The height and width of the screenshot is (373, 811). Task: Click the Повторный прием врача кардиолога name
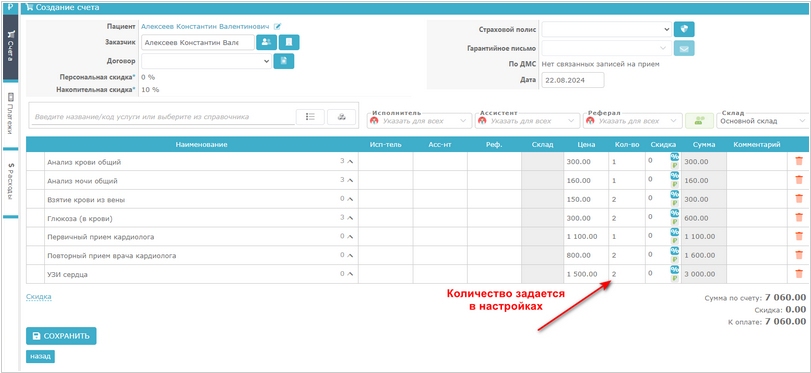112,255
